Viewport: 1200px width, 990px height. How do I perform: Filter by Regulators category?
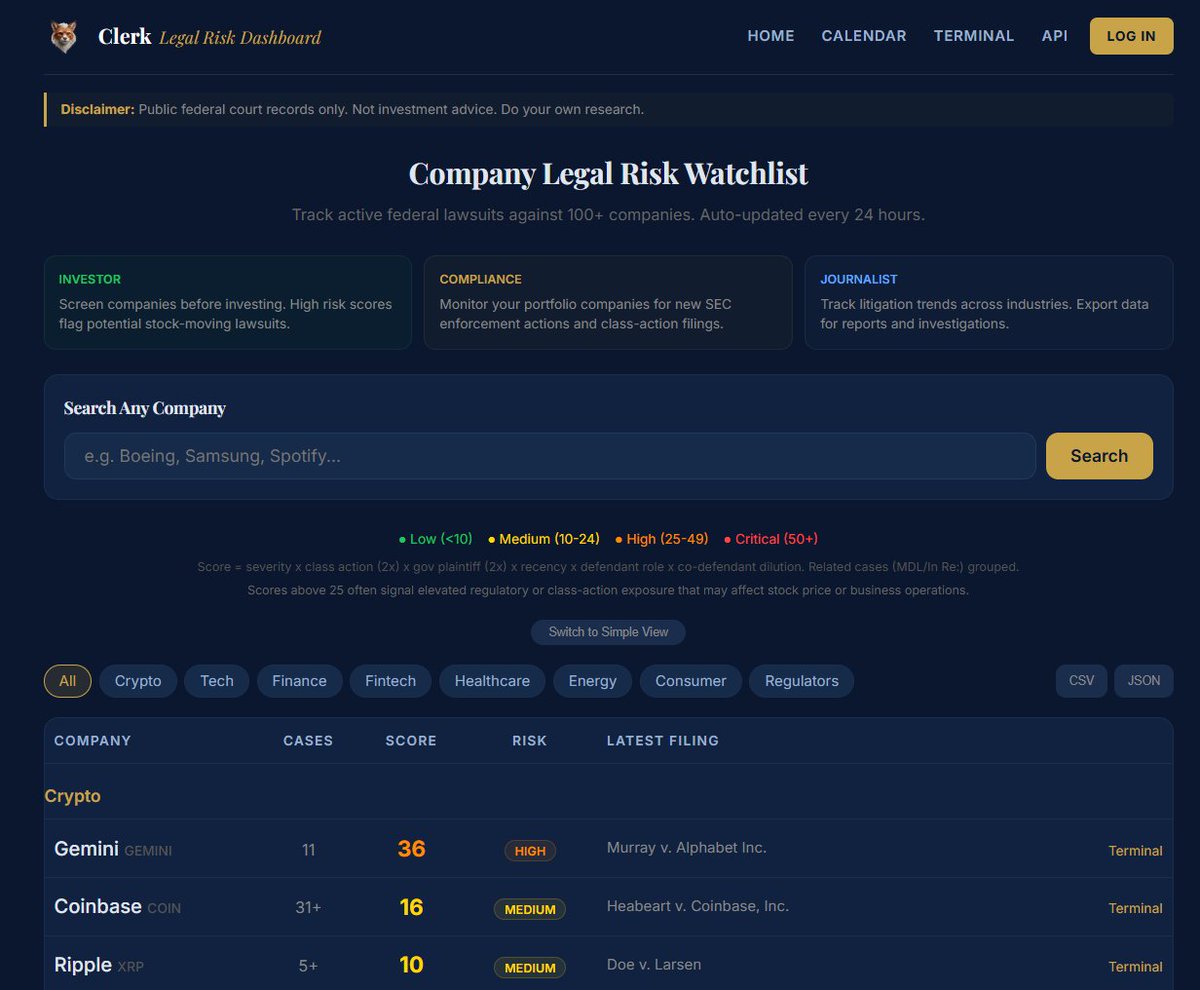click(802, 681)
